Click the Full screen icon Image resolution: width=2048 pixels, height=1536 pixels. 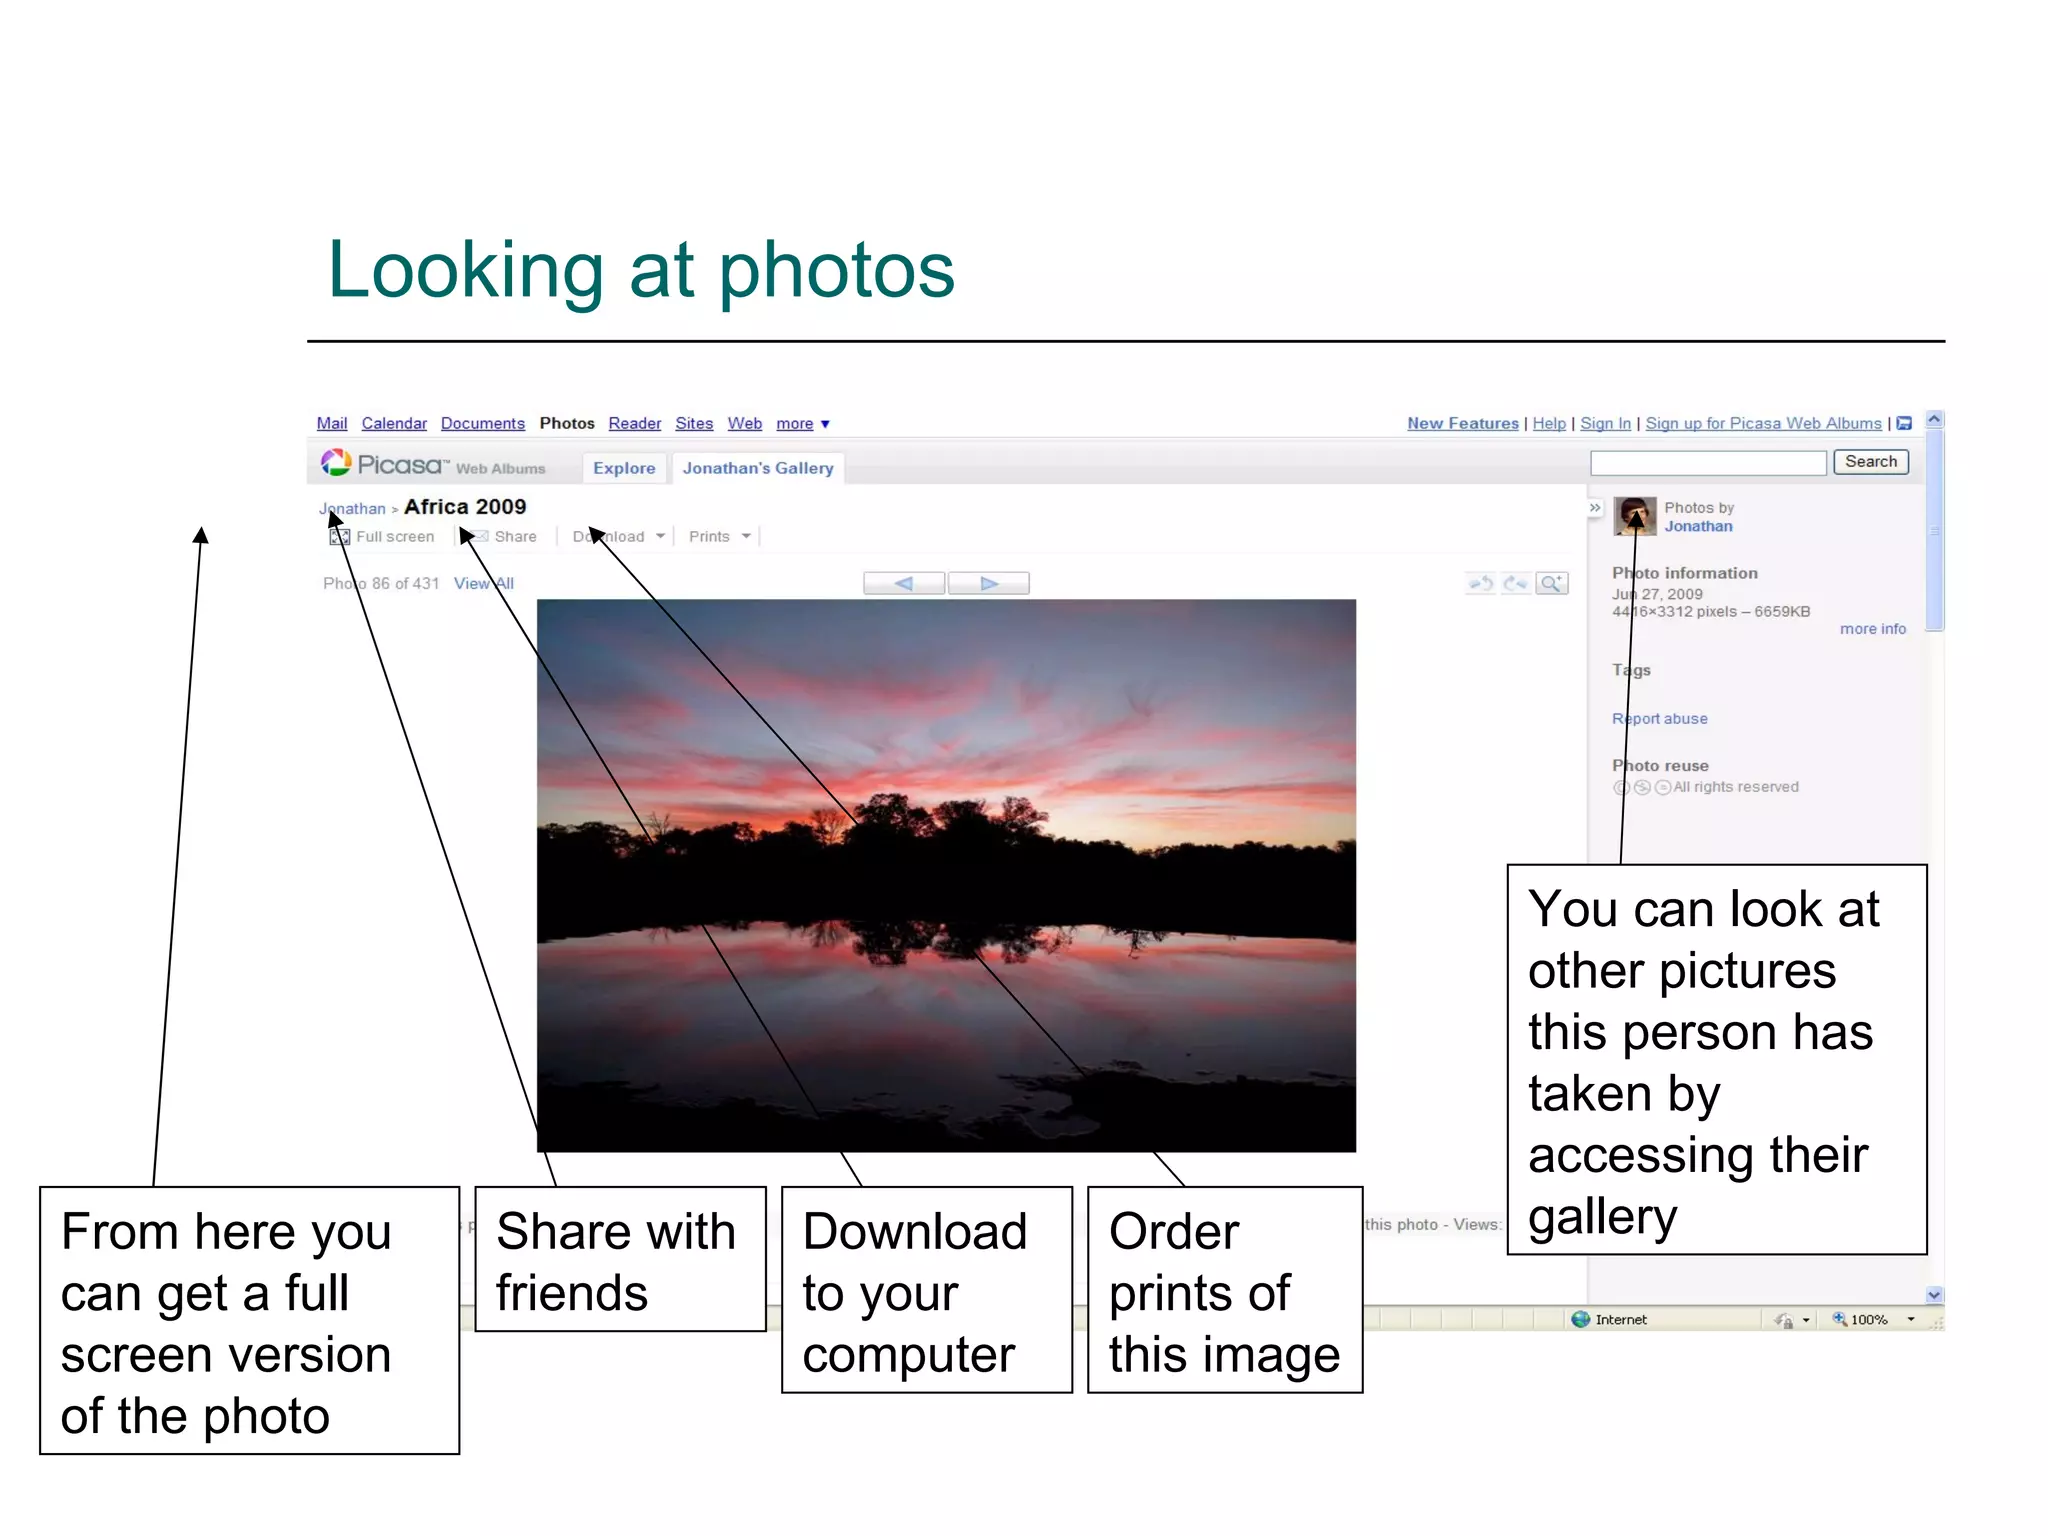pos(339,537)
